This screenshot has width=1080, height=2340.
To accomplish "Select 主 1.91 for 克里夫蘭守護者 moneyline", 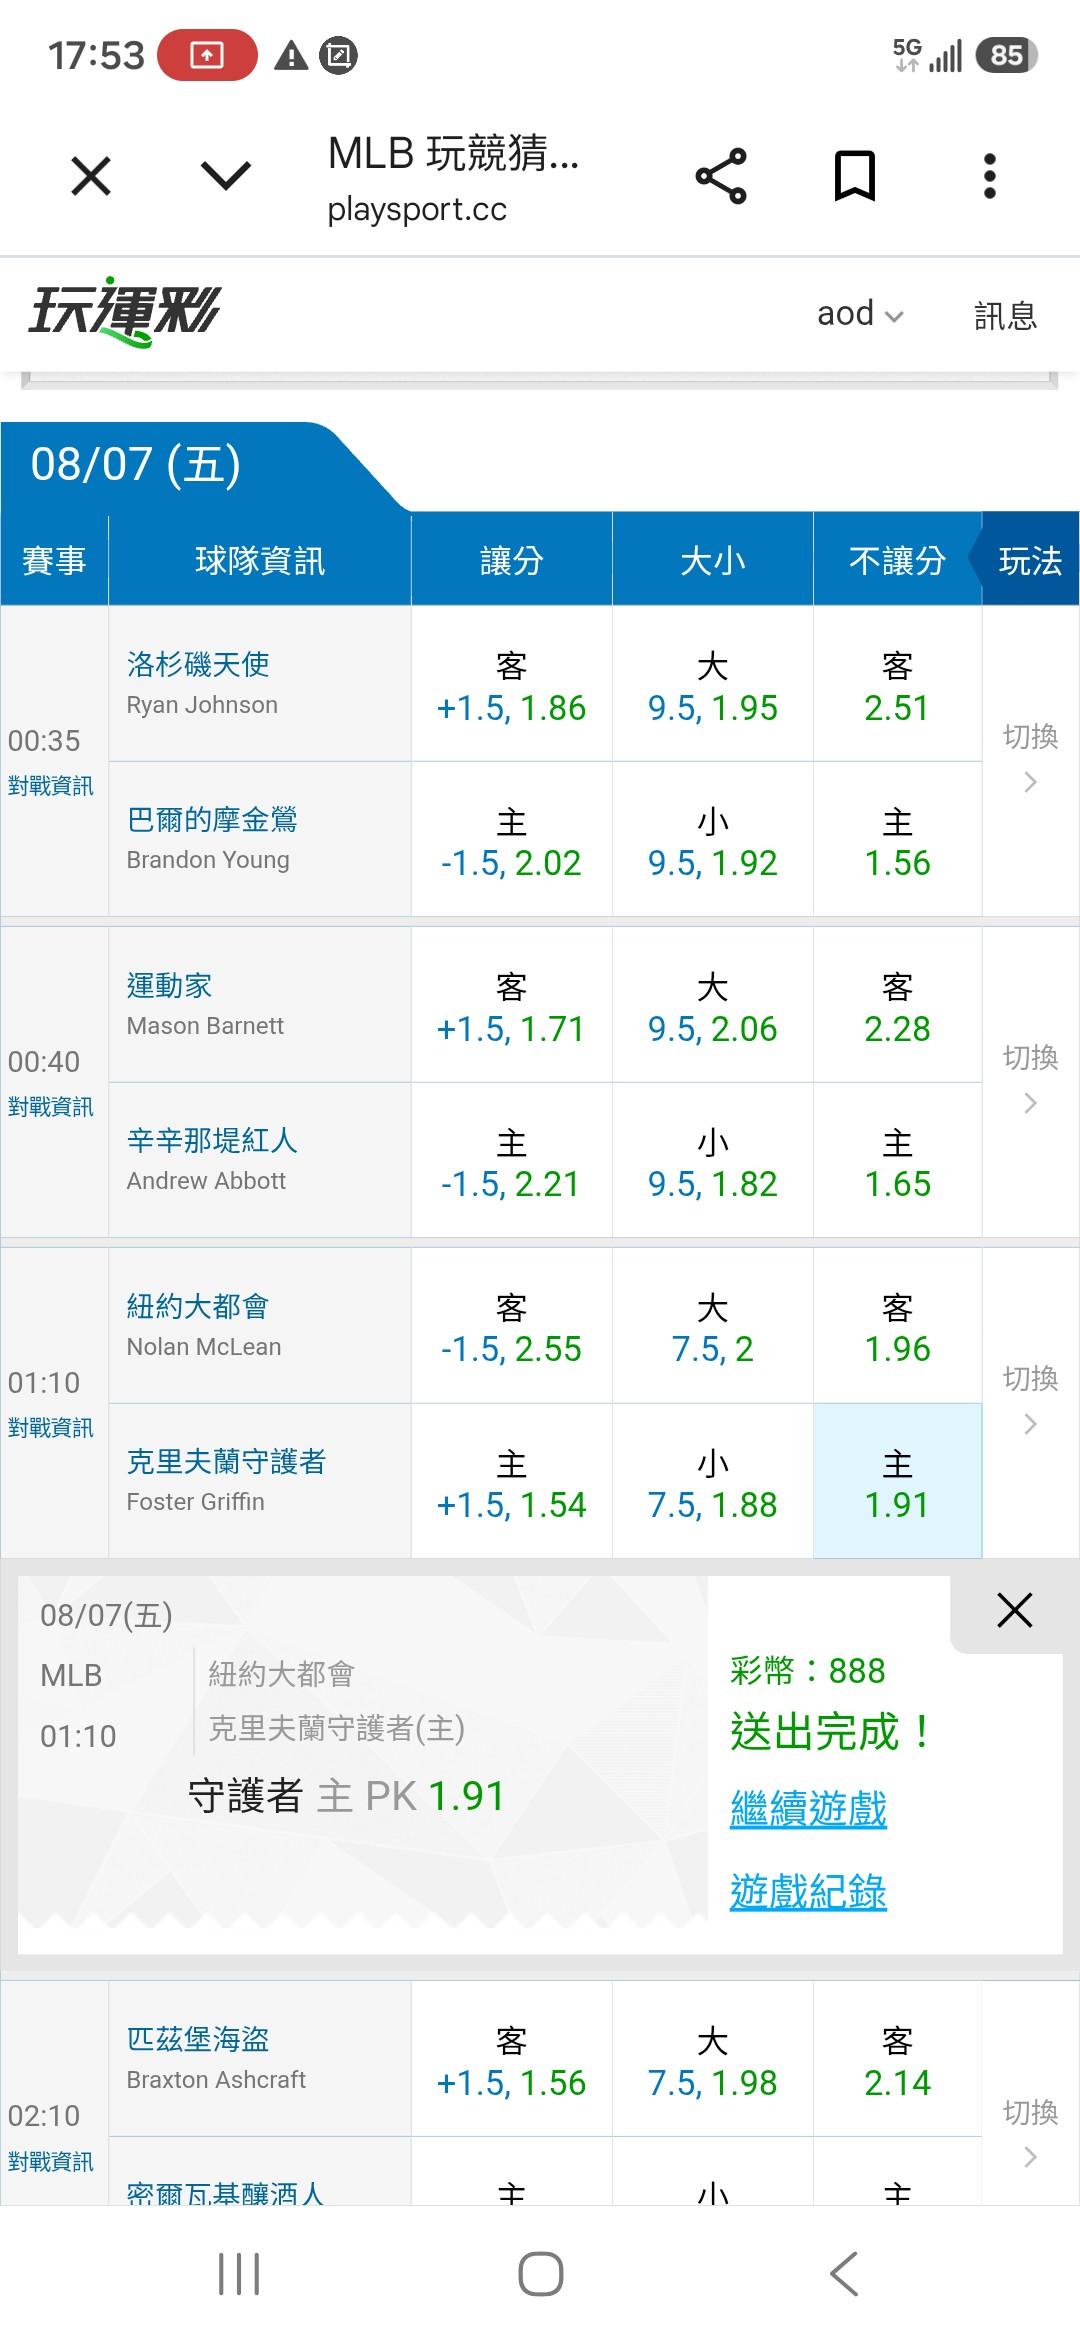I will click(897, 1481).
